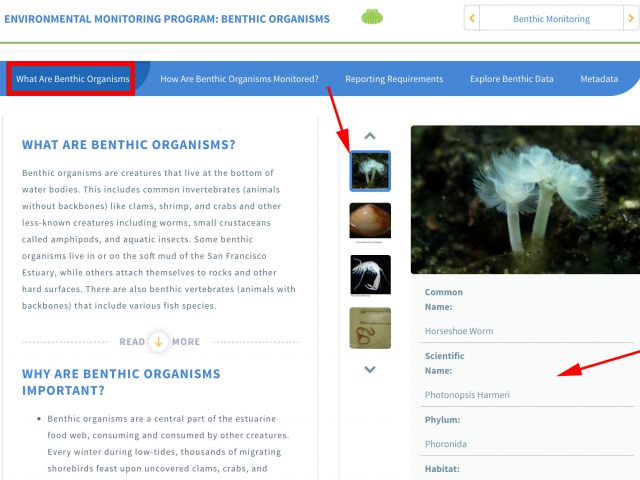Click the large Horseshoe Worm photo

tap(525, 200)
